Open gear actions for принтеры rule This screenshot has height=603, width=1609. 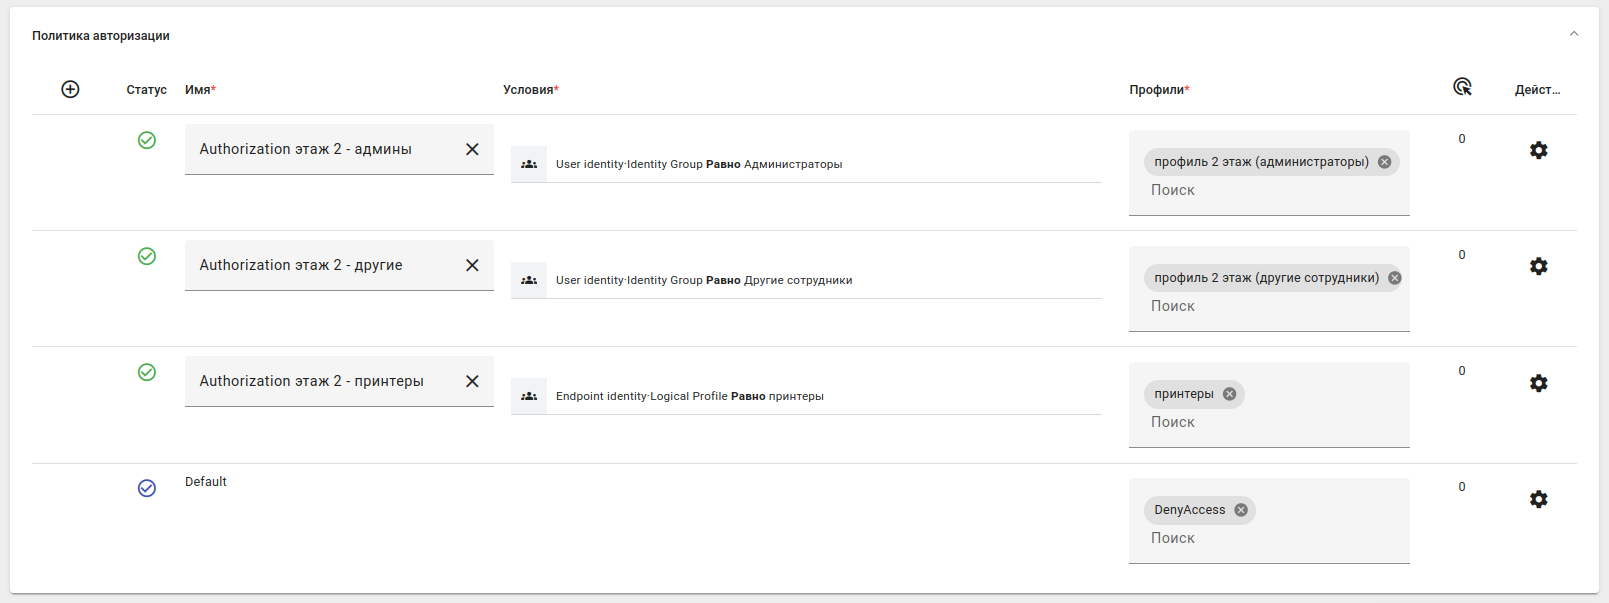pyautogui.click(x=1538, y=383)
